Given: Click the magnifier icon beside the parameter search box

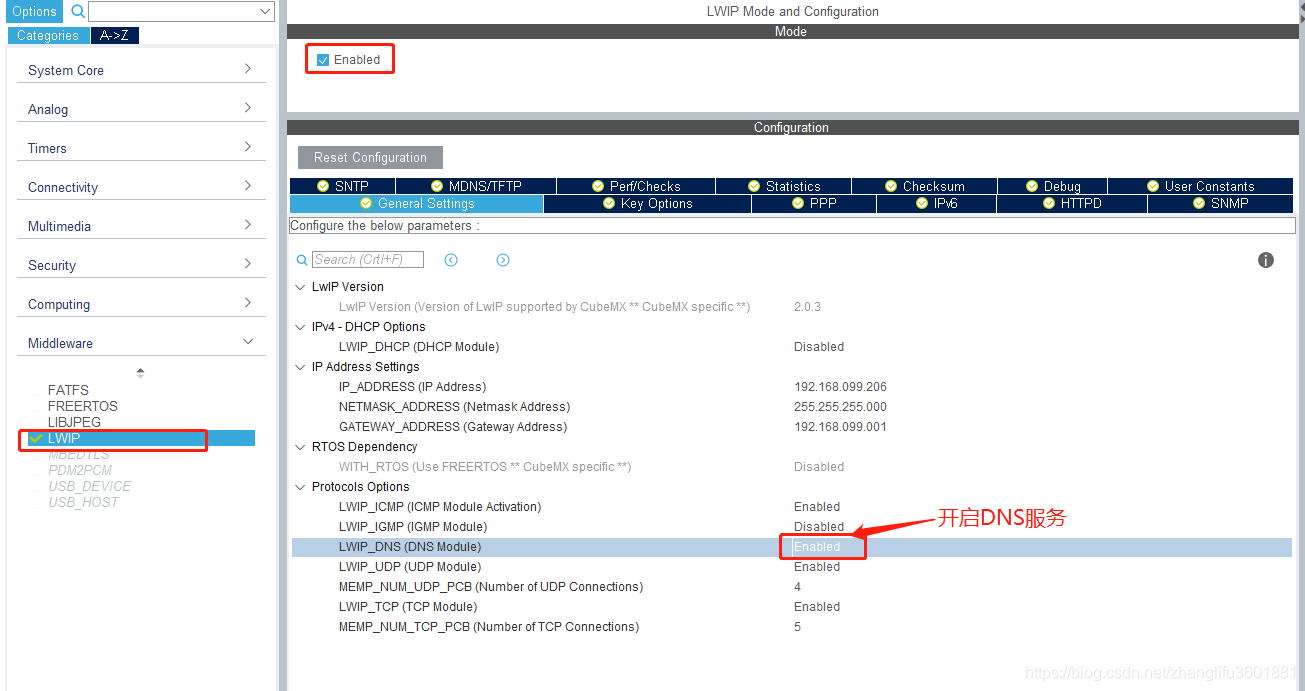Looking at the screenshot, I should [302, 259].
